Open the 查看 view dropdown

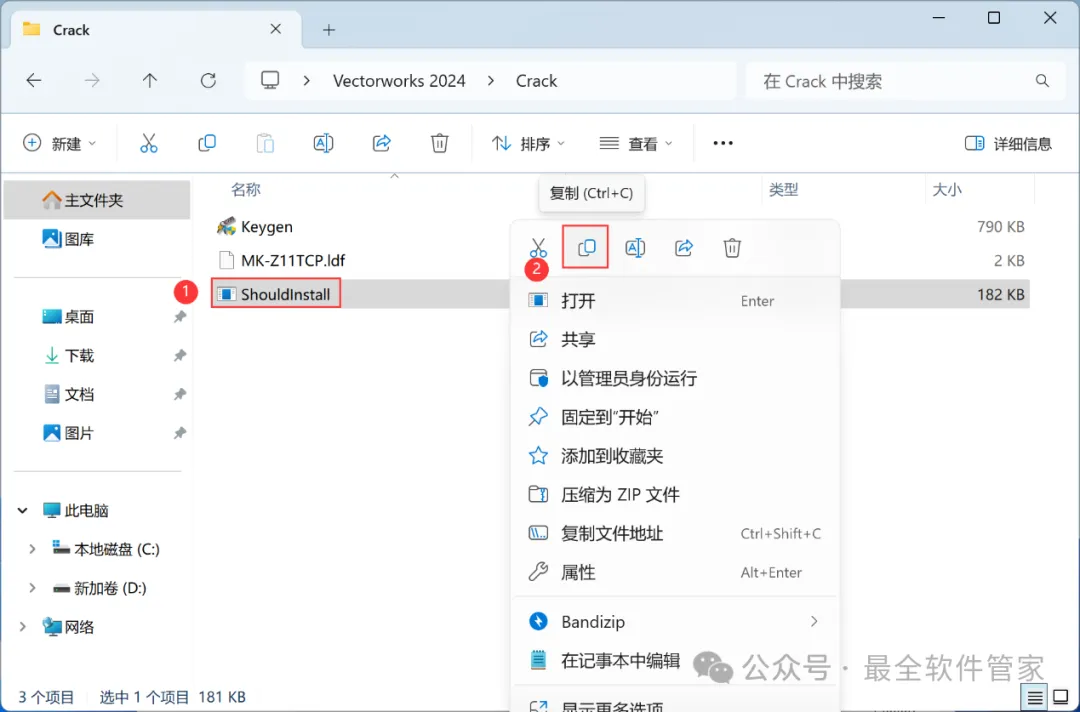[636, 143]
